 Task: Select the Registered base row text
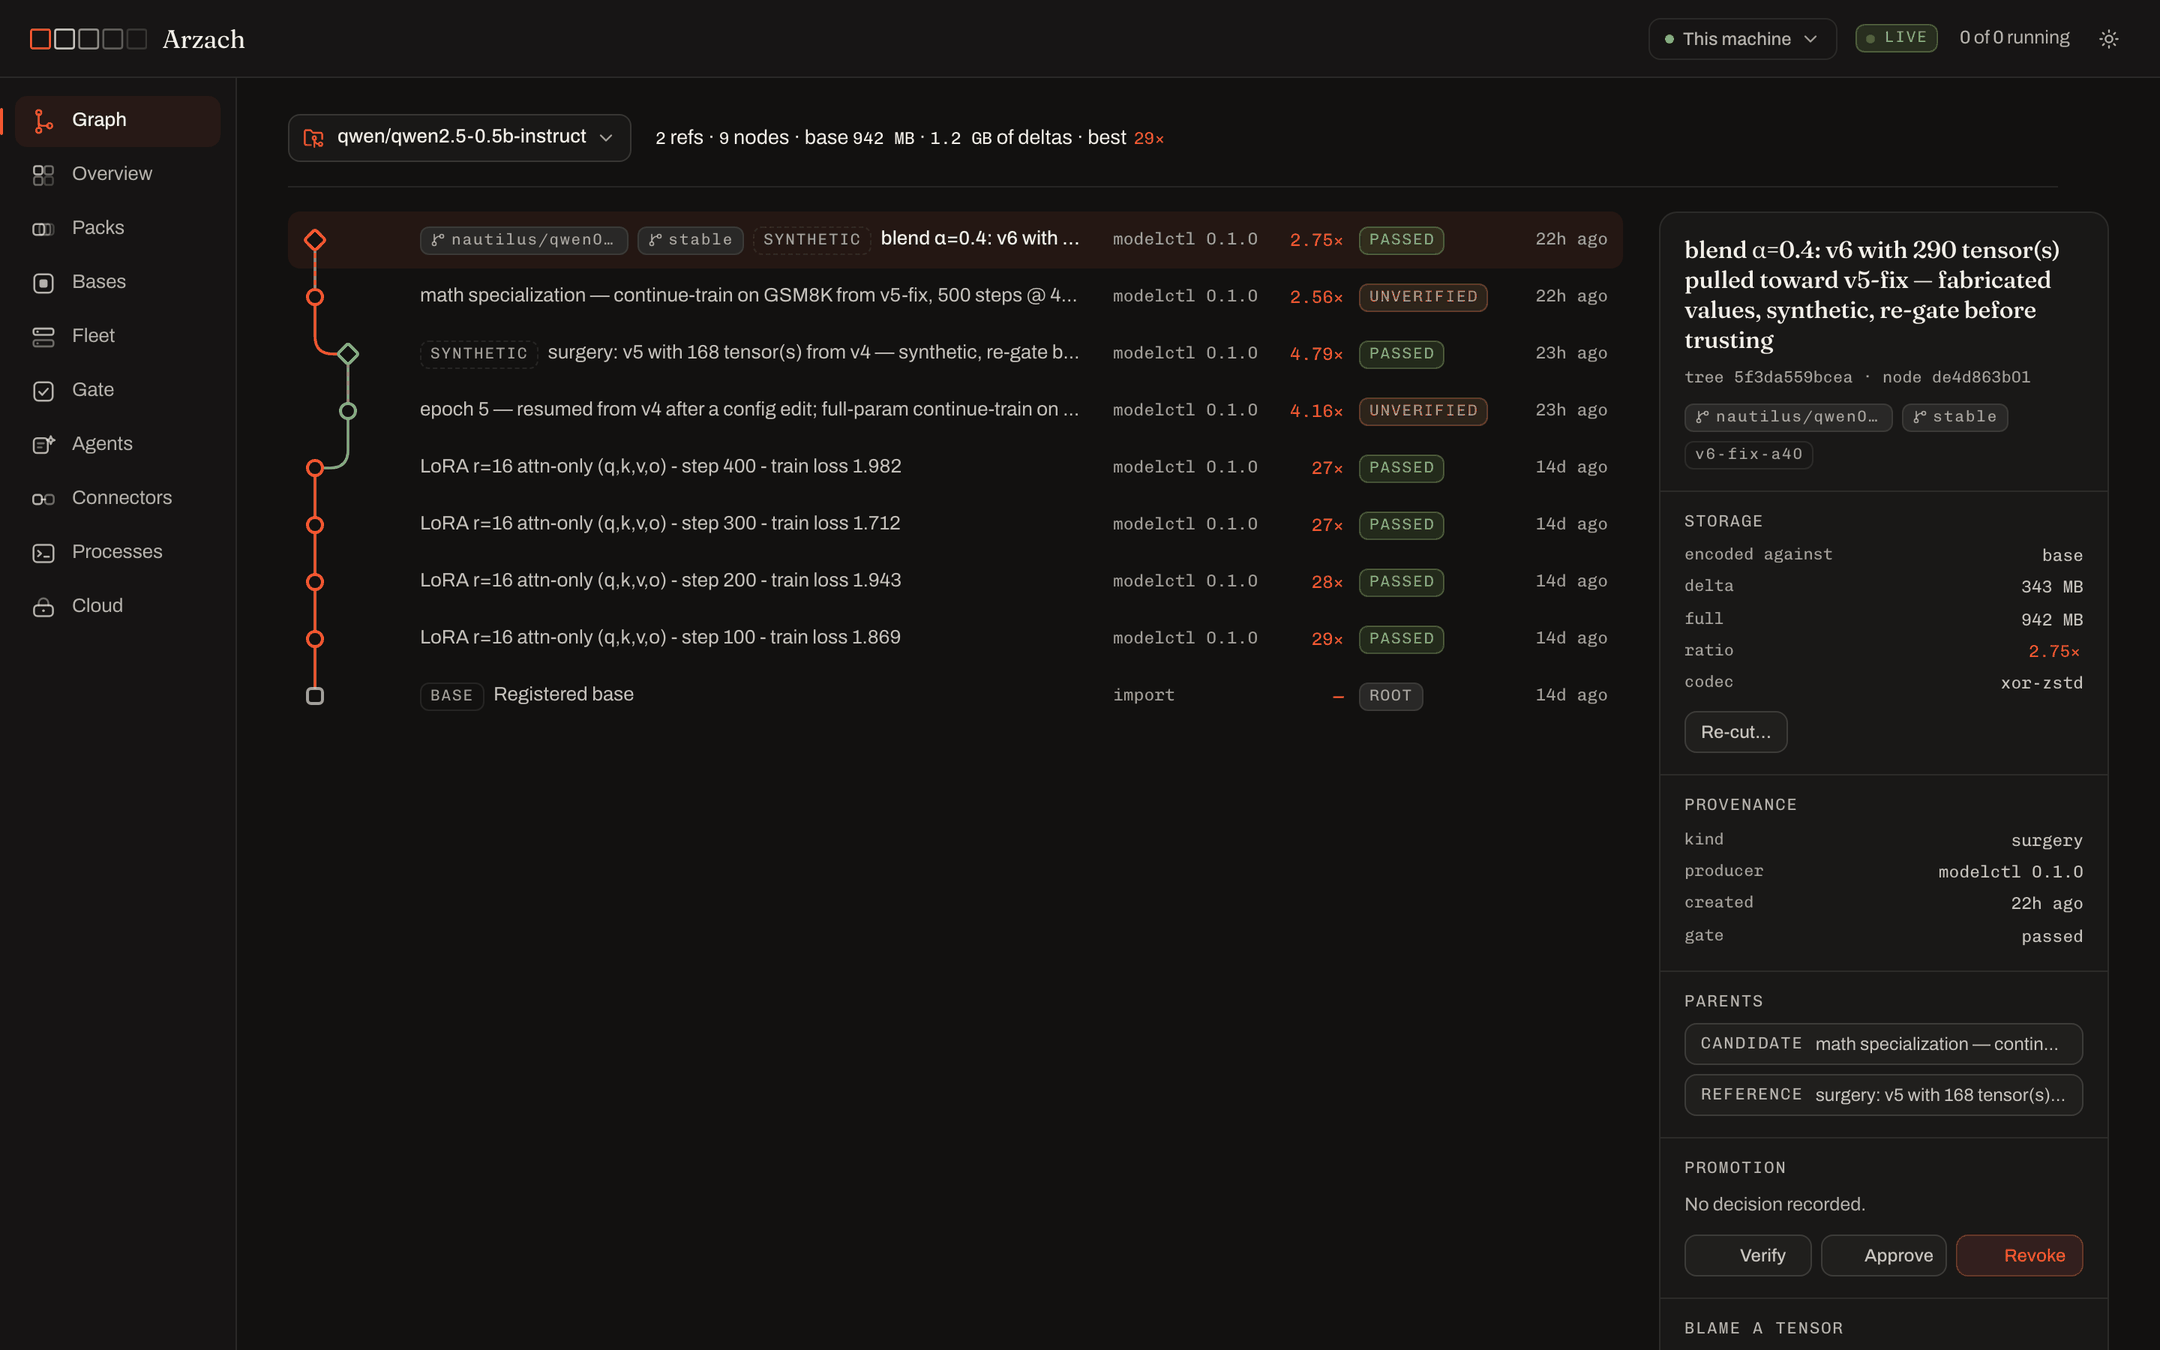[563, 695]
